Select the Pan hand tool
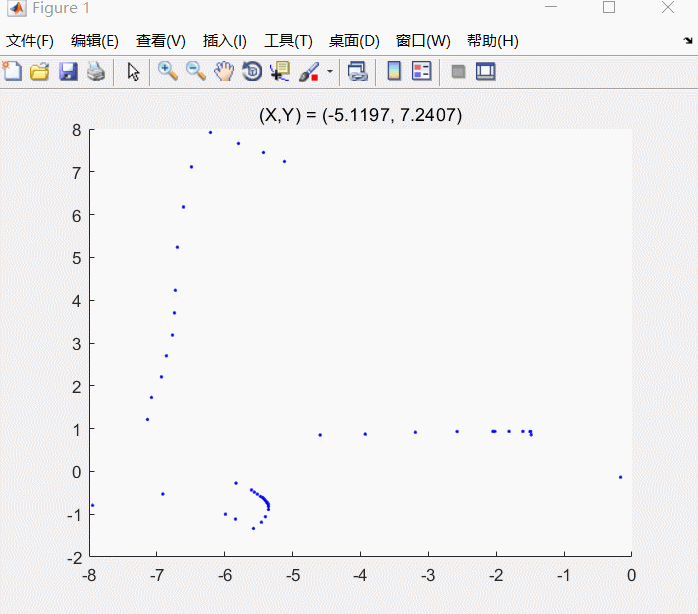This screenshot has height=614, width=698. click(x=224, y=71)
